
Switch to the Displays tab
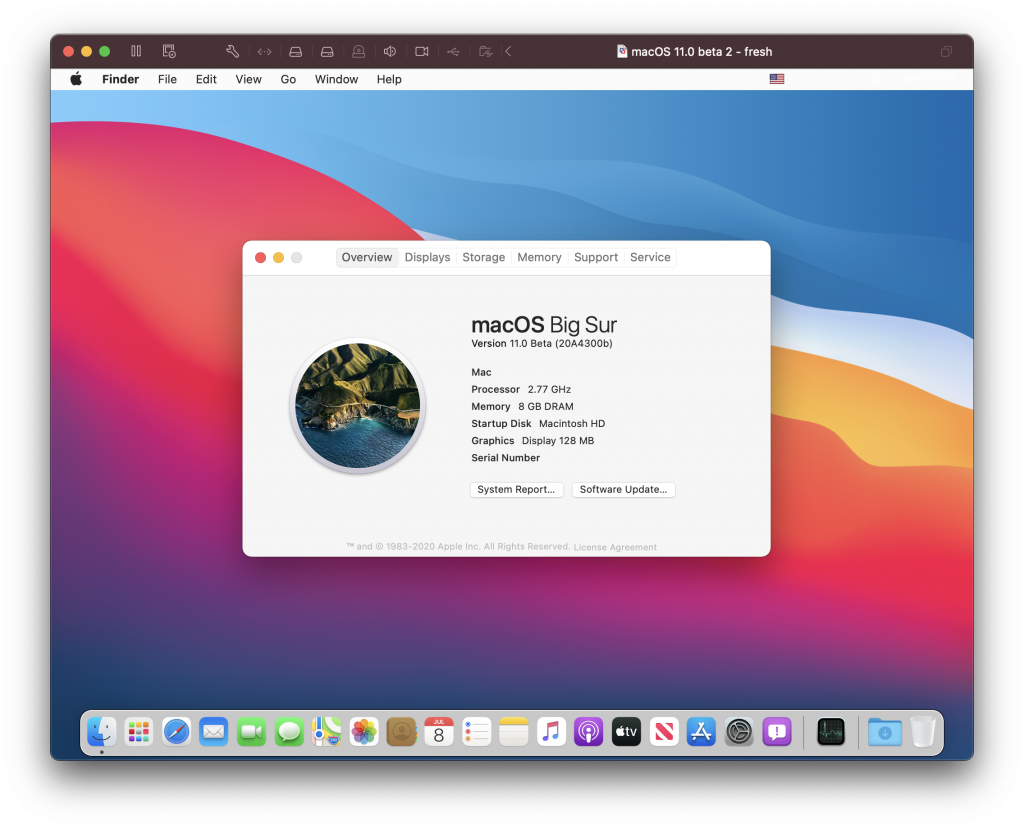click(x=427, y=257)
